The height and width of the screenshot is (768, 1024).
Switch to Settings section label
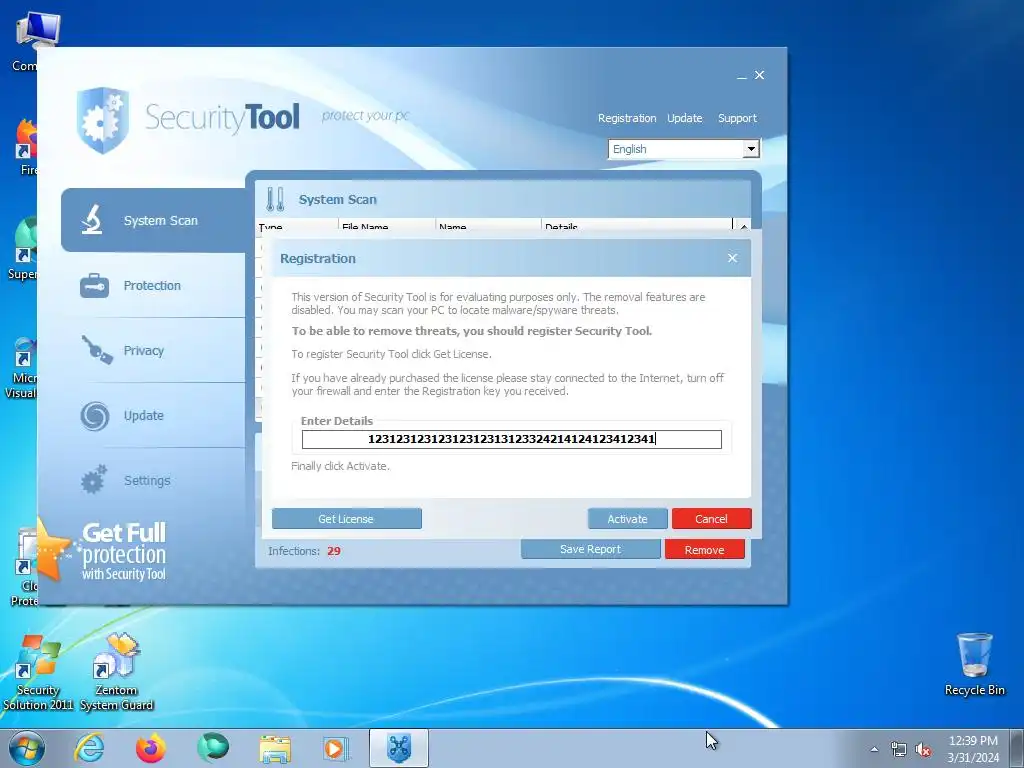click(x=147, y=481)
